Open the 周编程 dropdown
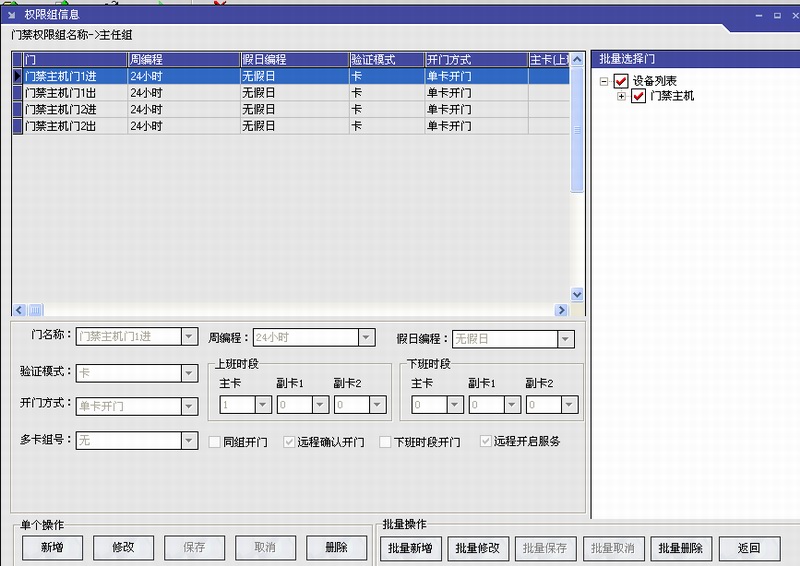Viewport: 800px width, 566px height. click(x=366, y=338)
